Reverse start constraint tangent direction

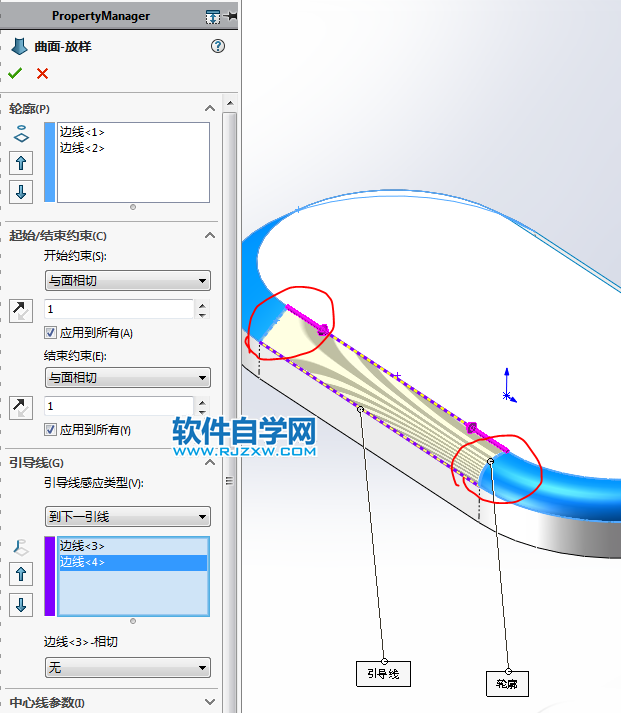pyautogui.click(x=21, y=310)
